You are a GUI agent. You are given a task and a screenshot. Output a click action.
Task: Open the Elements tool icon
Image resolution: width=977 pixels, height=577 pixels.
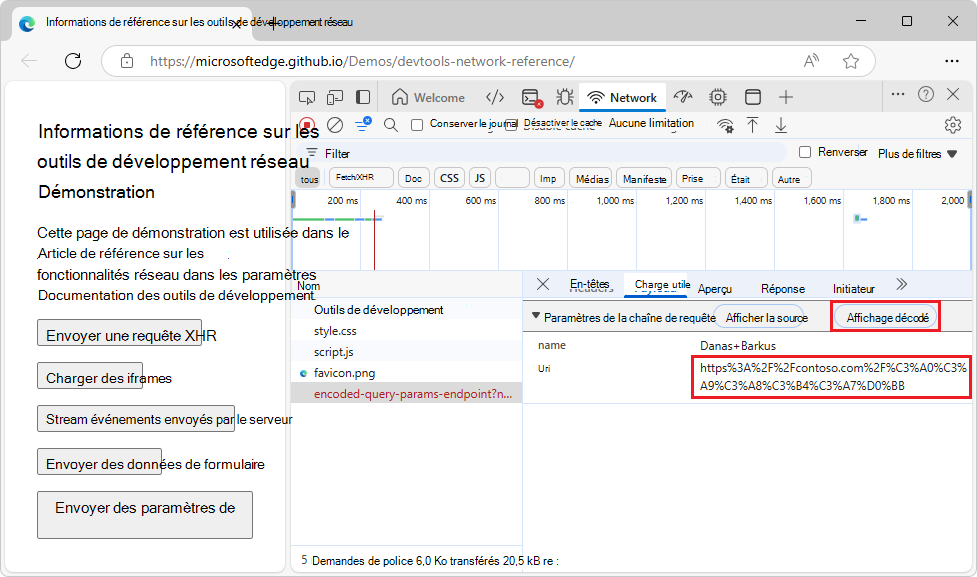(x=495, y=97)
